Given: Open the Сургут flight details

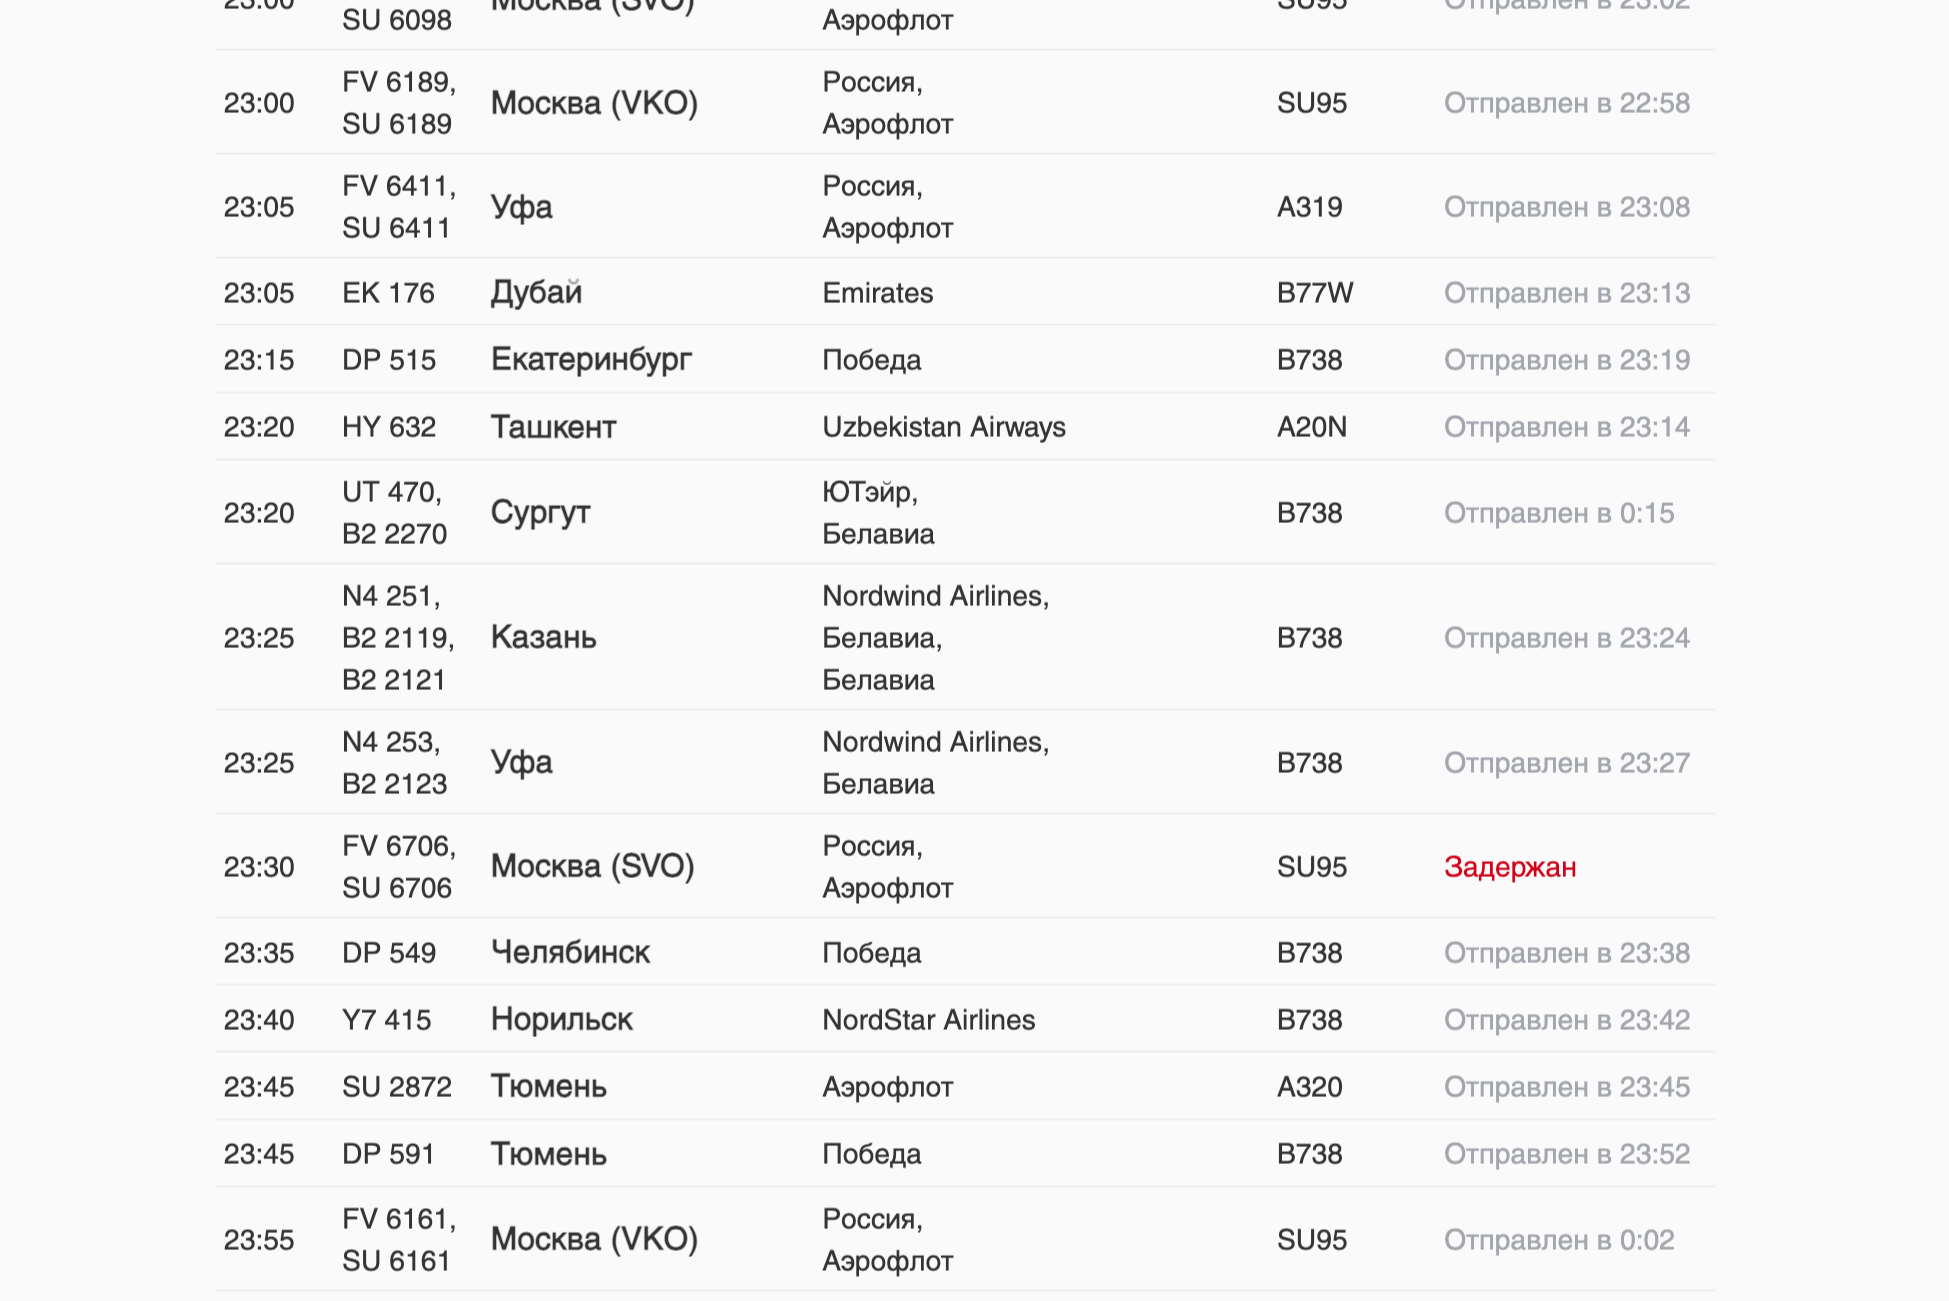Looking at the screenshot, I should 540,512.
